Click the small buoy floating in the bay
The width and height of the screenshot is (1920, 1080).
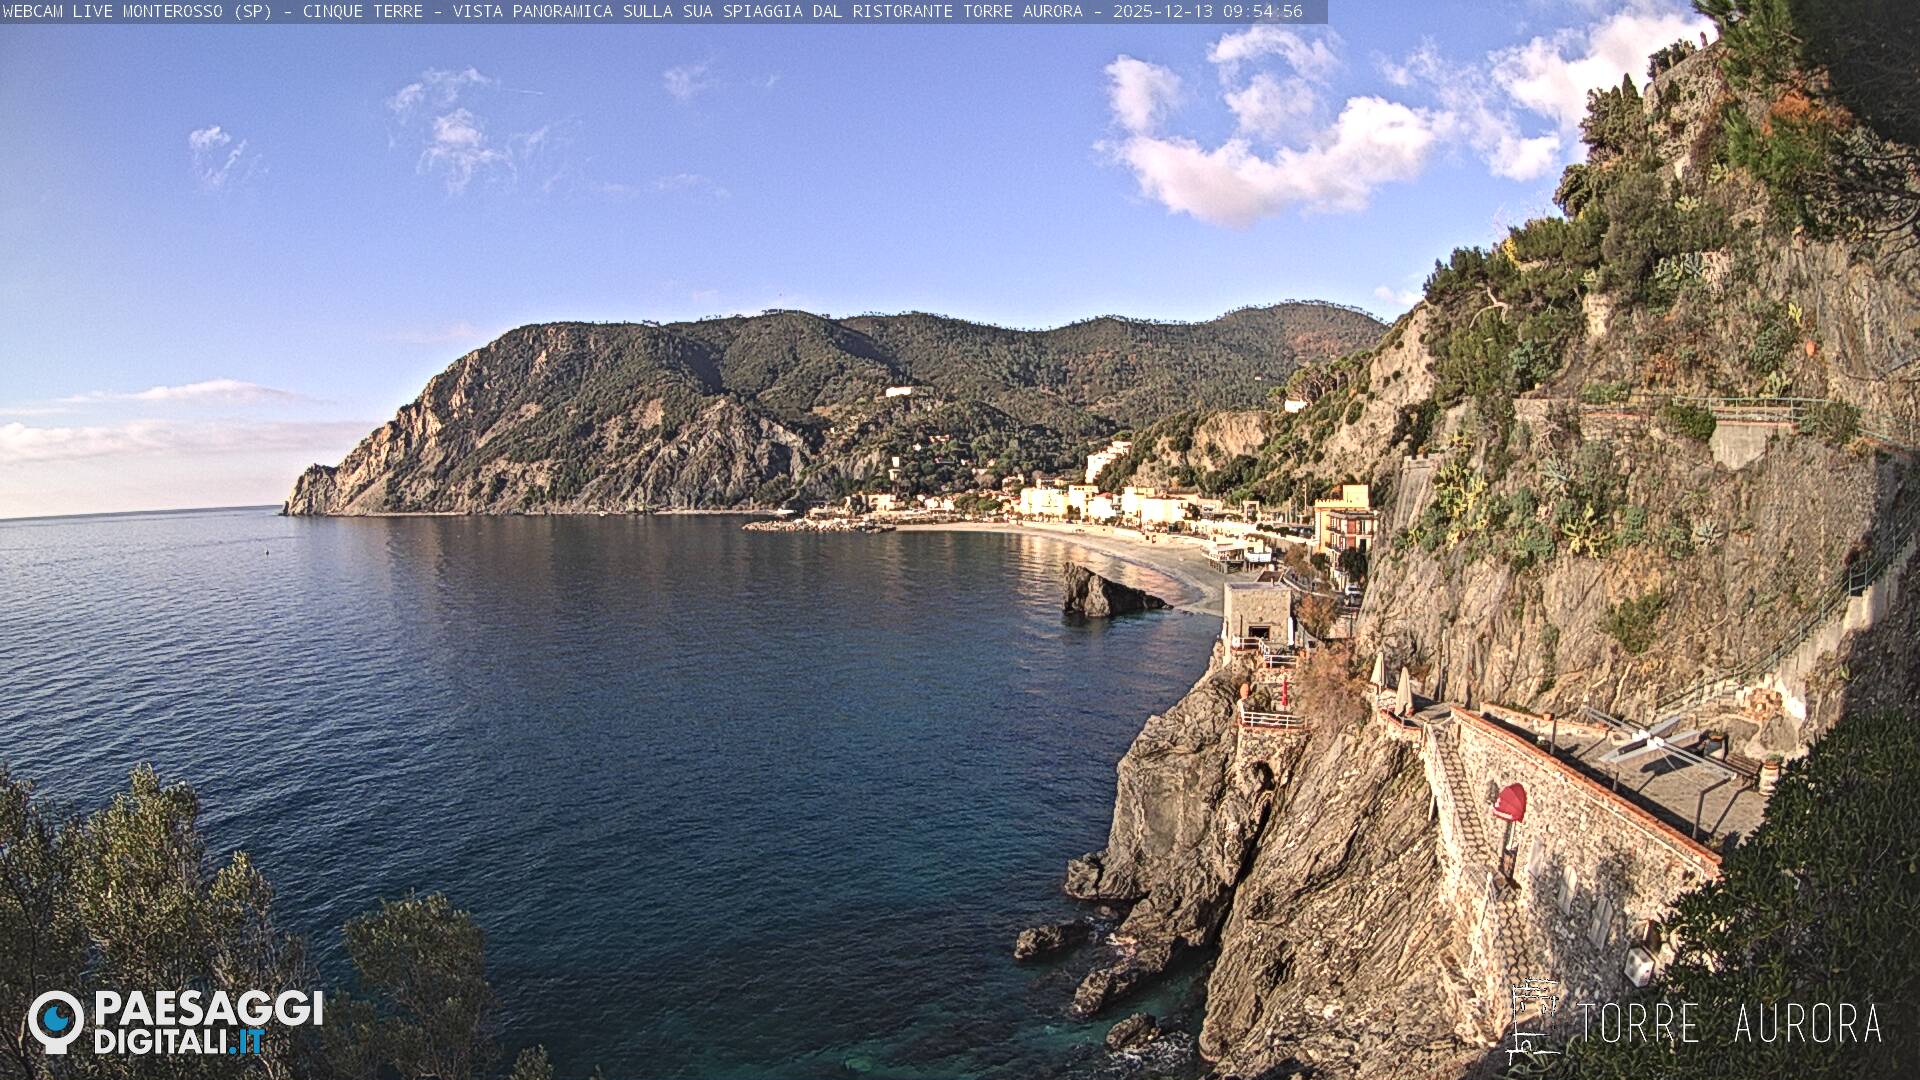(267, 550)
